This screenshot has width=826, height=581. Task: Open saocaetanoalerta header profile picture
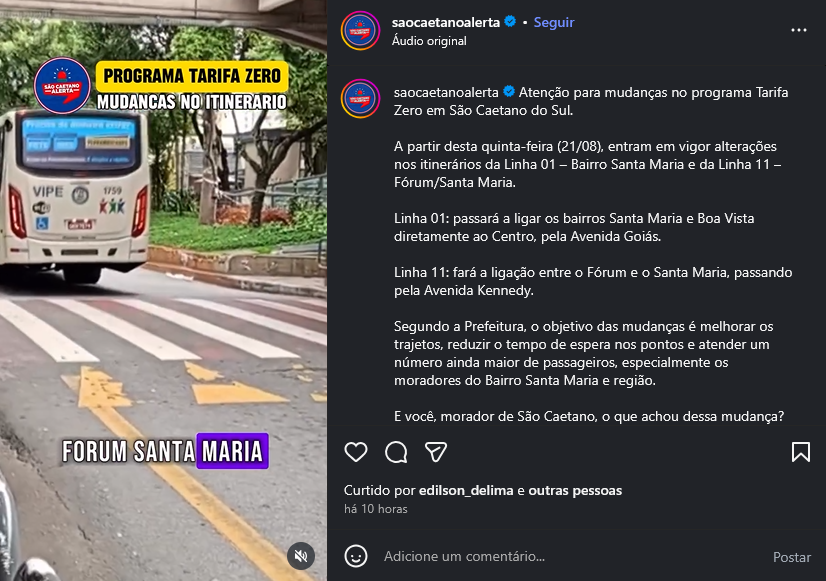[360, 31]
